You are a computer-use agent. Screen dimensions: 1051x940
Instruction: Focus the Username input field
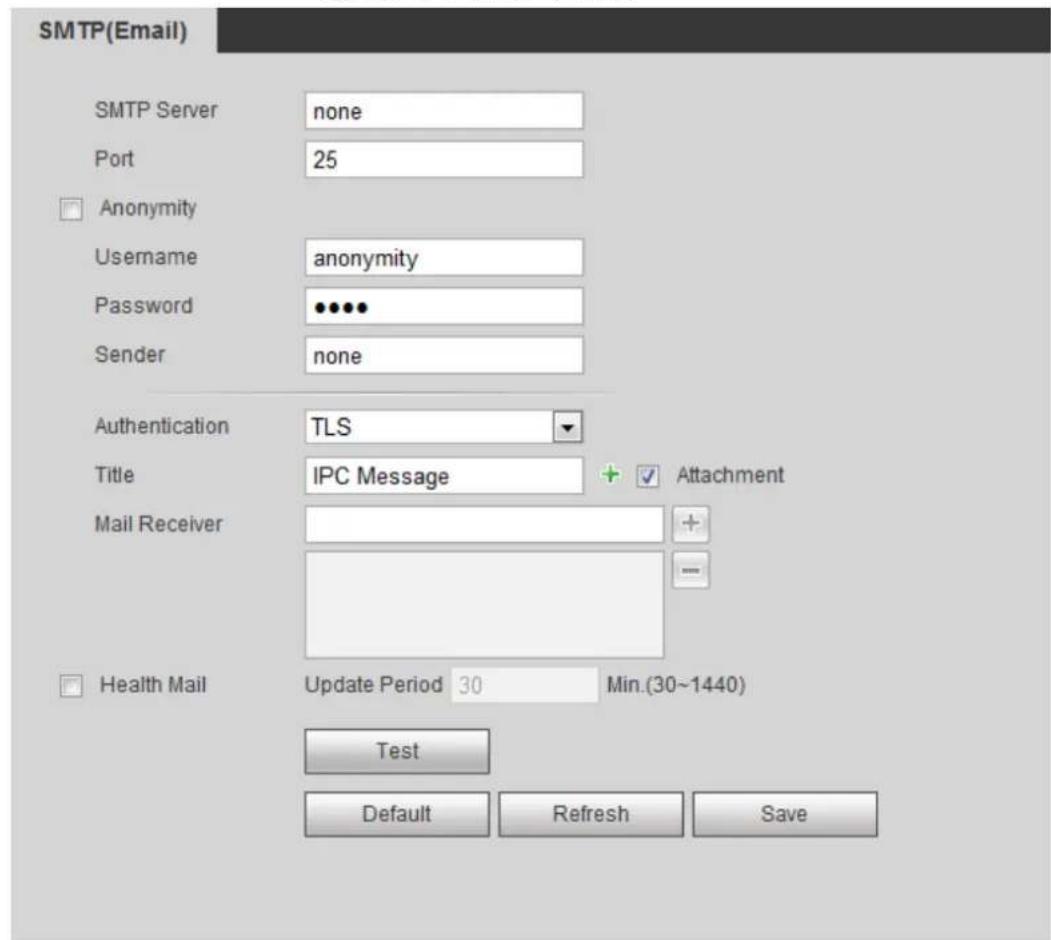click(x=444, y=257)
